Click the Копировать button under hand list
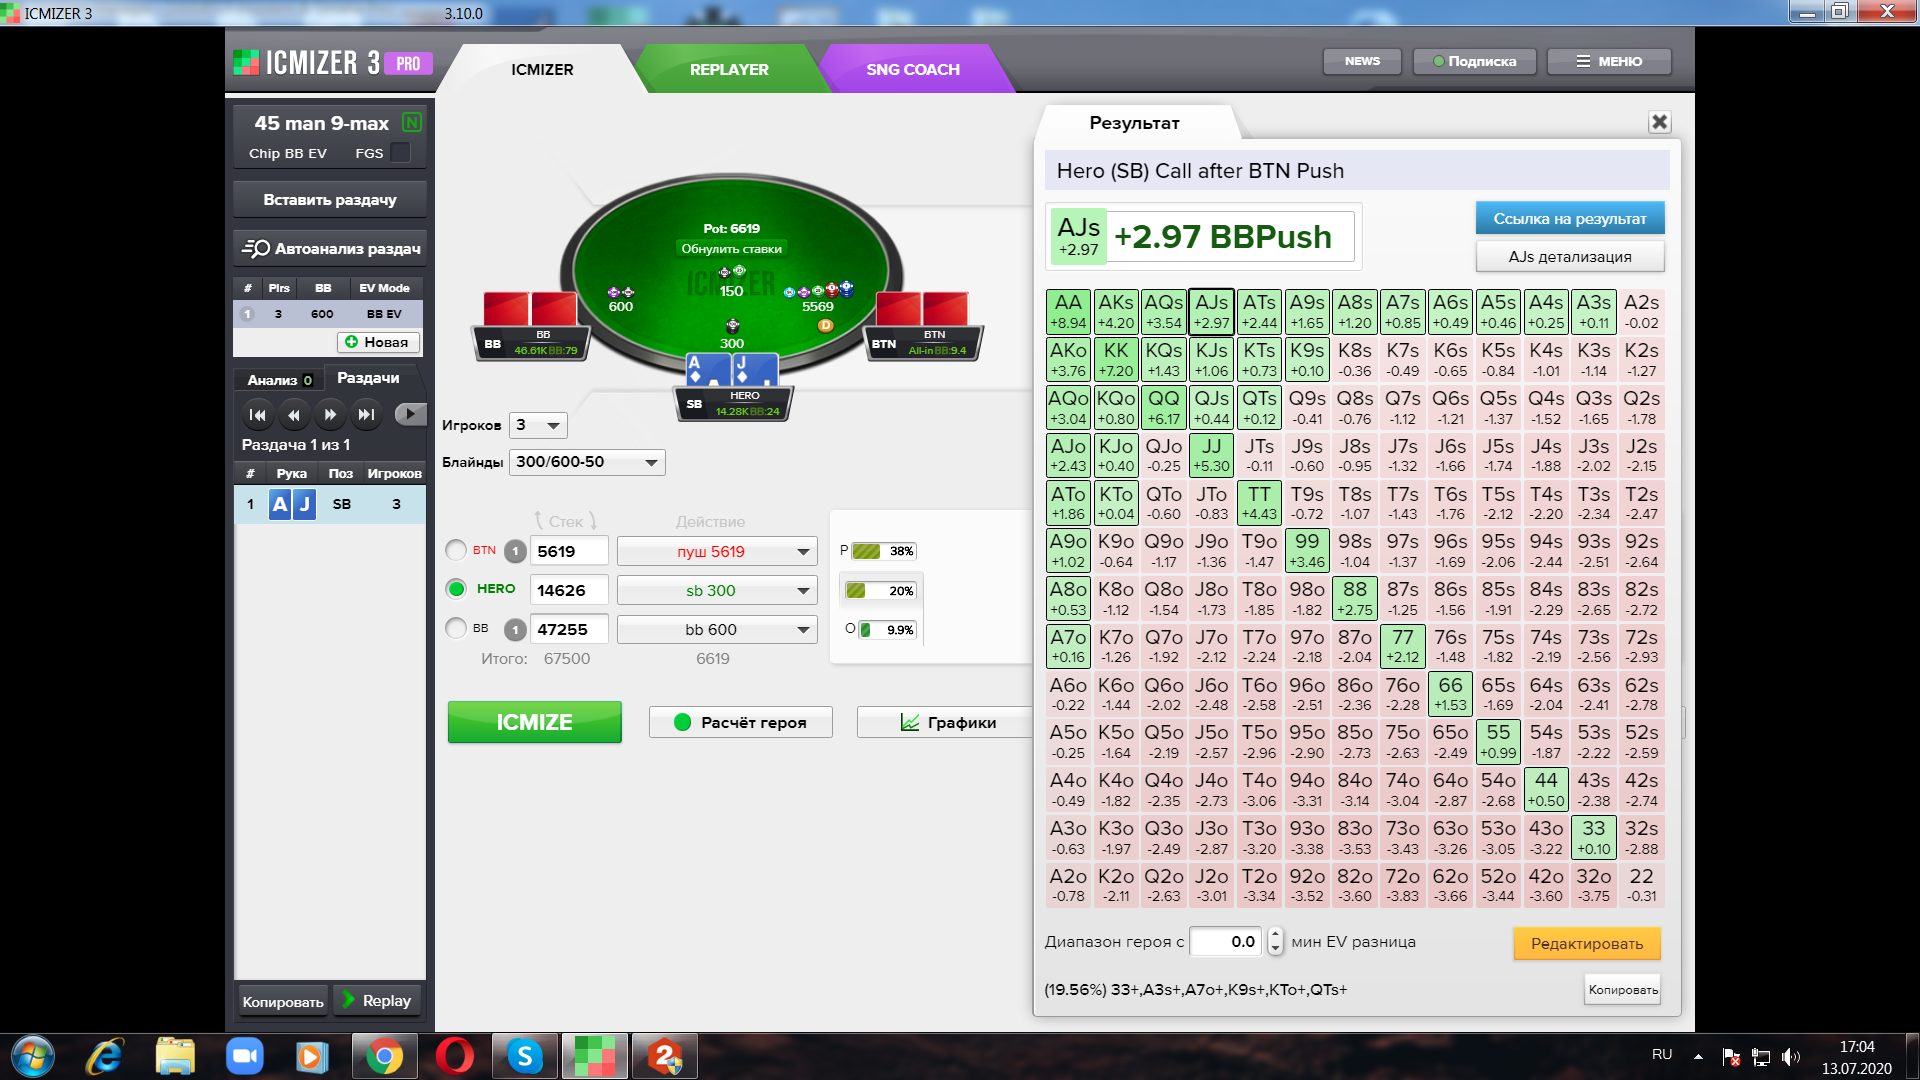 [283, 1001]
